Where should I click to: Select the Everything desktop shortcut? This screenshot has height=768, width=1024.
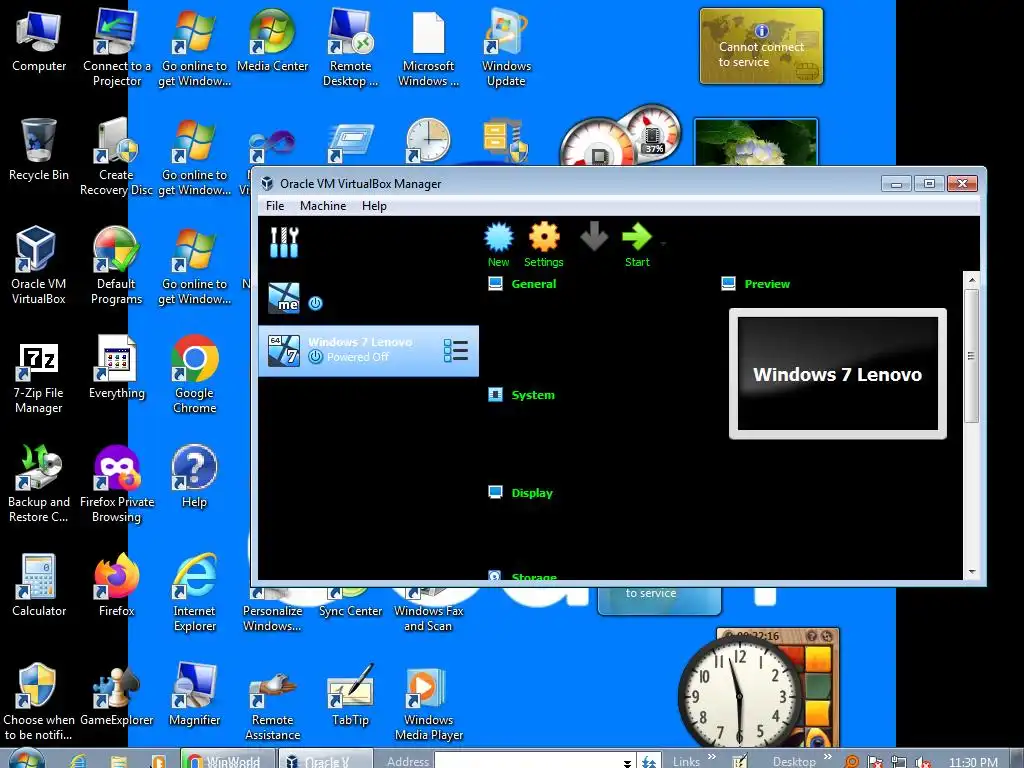point(117,367)
